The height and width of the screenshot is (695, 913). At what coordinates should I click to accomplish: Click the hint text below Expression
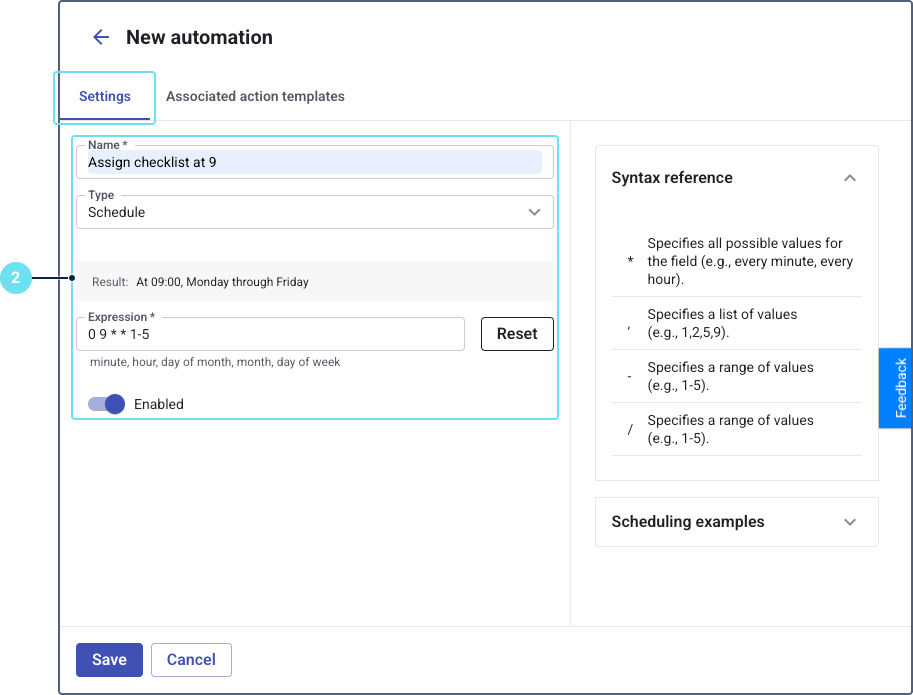pos(215,362)
